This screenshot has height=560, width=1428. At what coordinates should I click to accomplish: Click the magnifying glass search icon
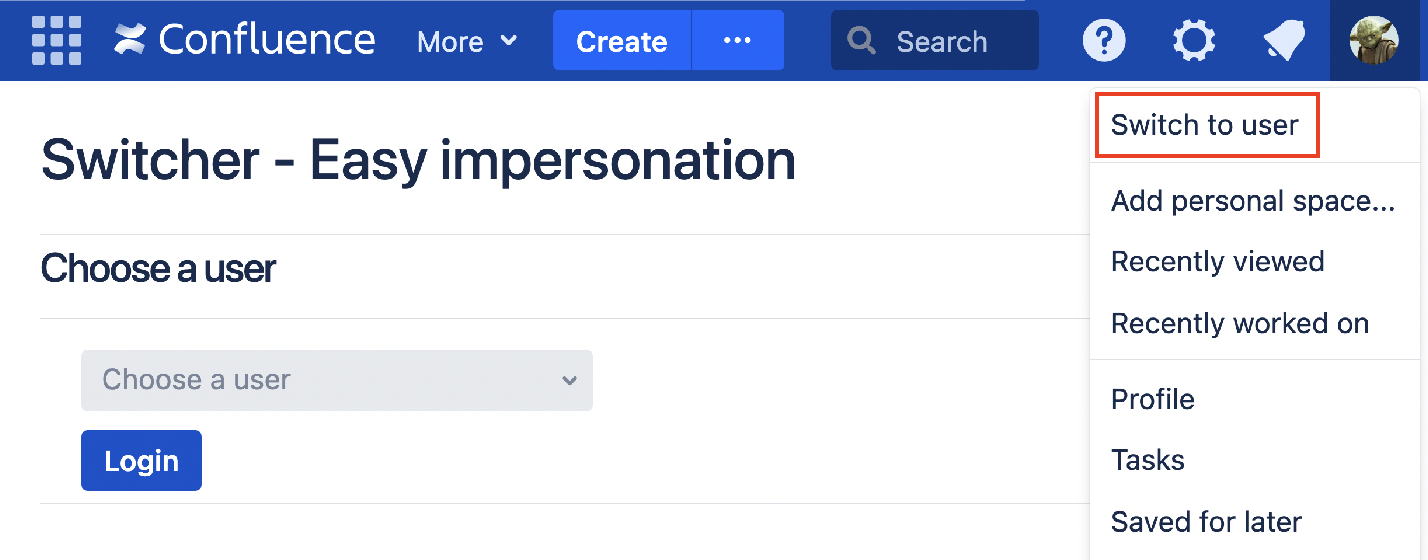point(860,41)
